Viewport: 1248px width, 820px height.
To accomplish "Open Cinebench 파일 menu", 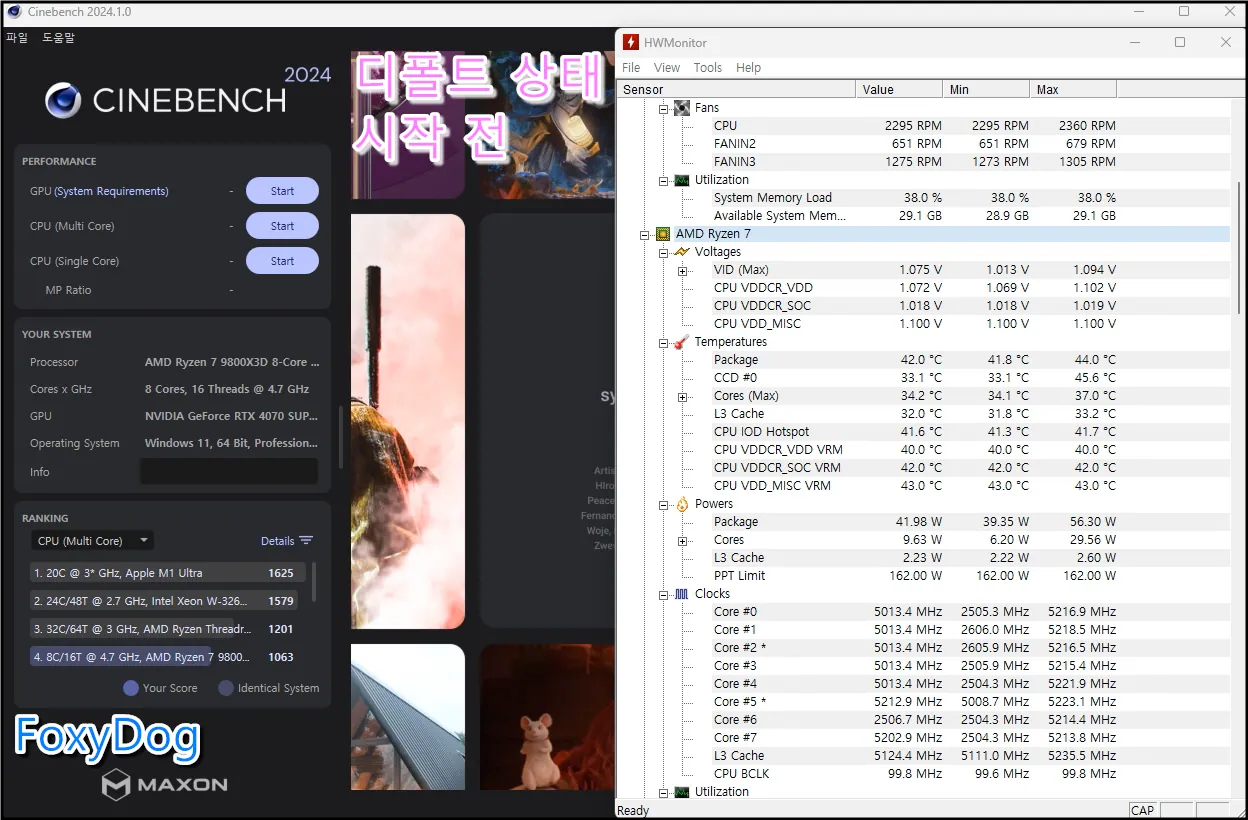I will click(17, 37).
